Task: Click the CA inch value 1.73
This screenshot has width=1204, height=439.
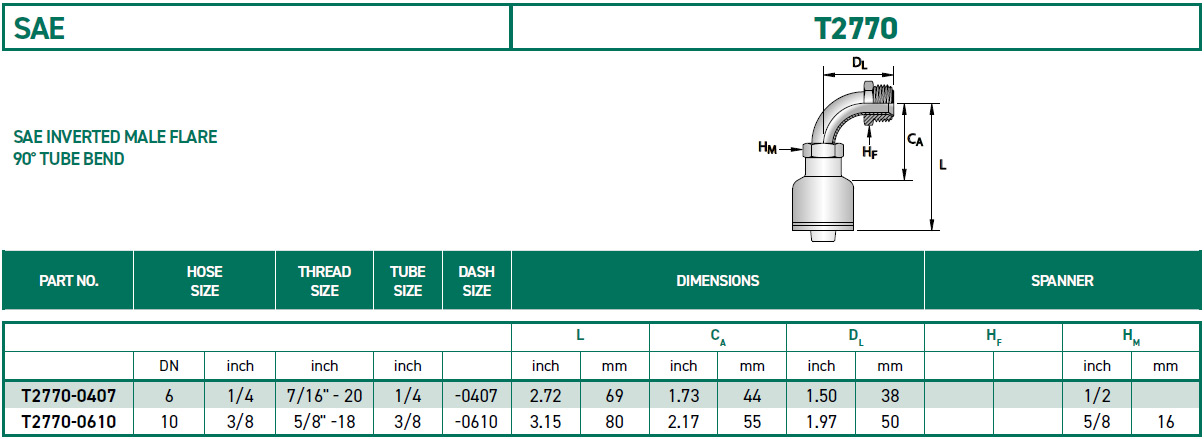Action: point(683,396)
